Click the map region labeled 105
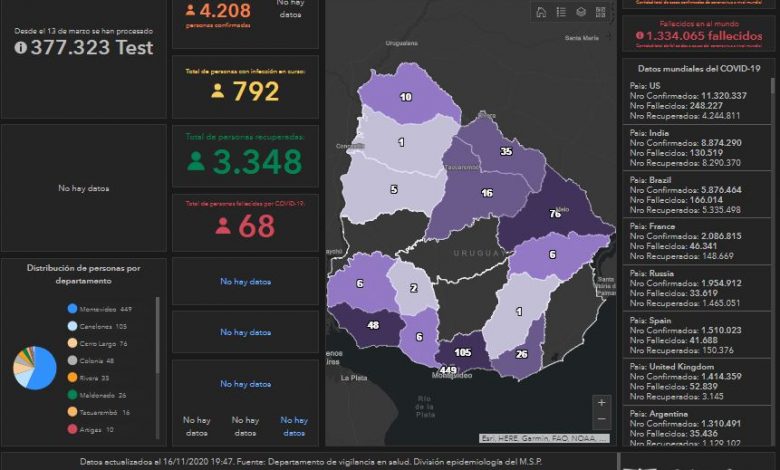 click(462, 352)
